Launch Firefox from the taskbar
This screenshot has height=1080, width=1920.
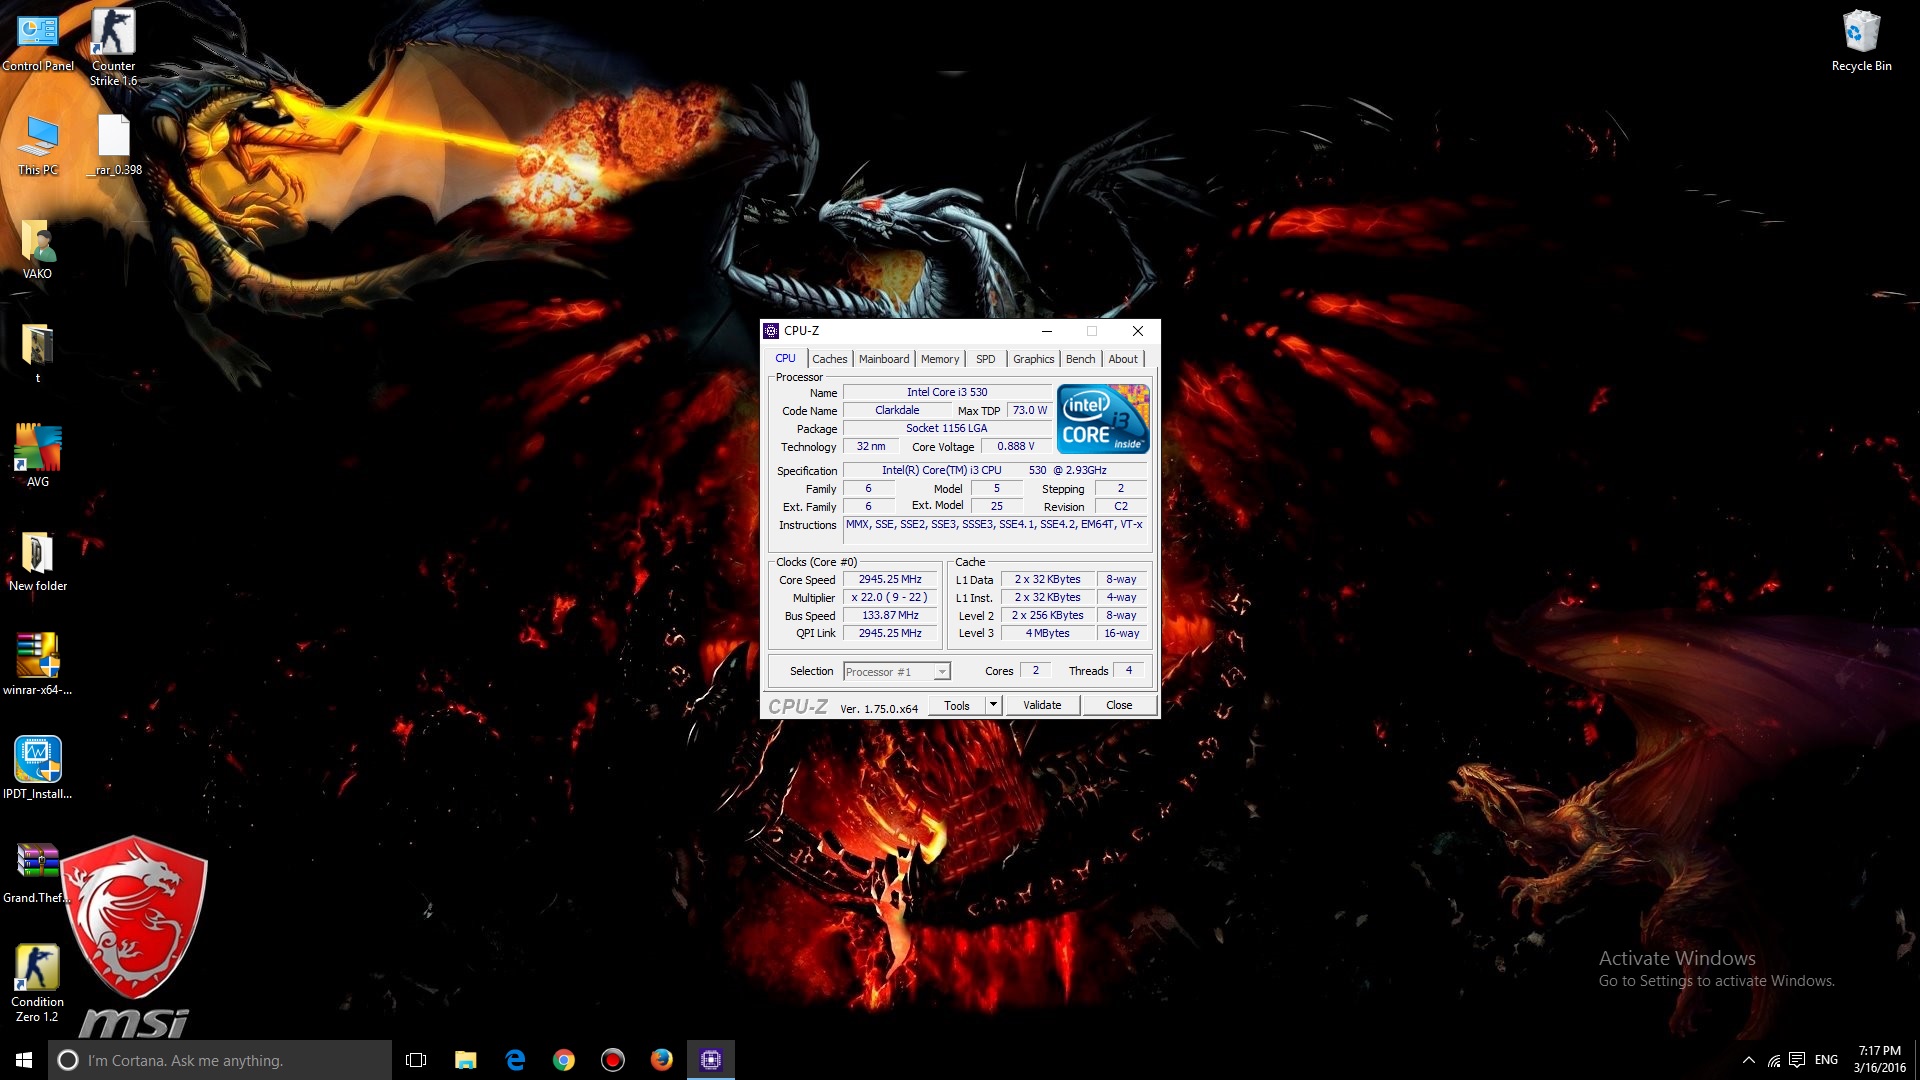tap(661, 1060)
